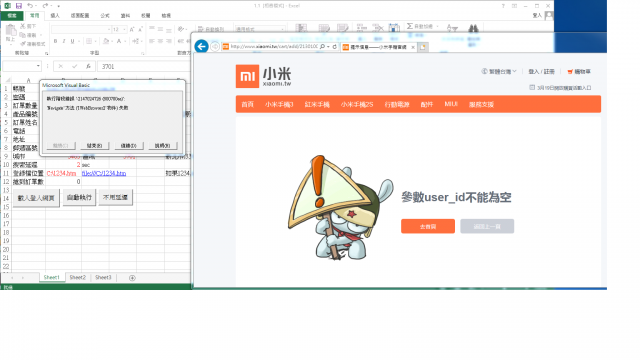640x360 pixels.
Task: Click the formula bar confirm checkmark
Action: (74, 66)
